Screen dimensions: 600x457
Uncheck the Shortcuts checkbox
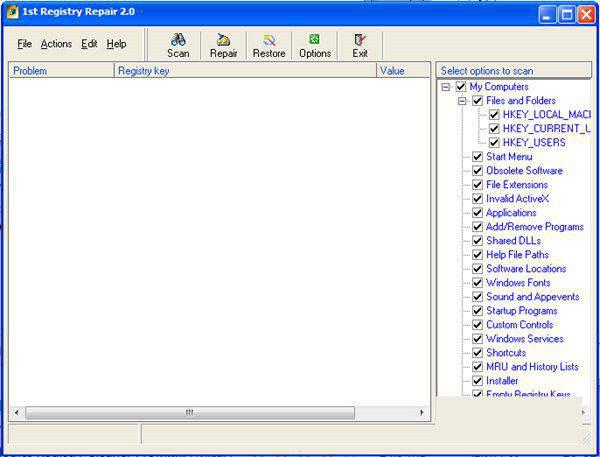pos(477,353)
